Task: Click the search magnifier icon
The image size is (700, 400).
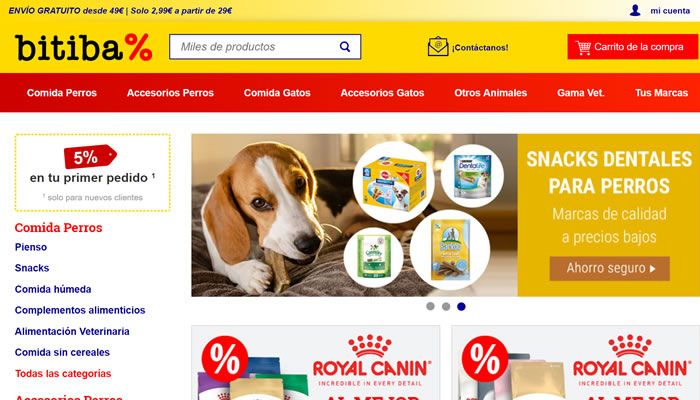Action: [x=345, y=46]
